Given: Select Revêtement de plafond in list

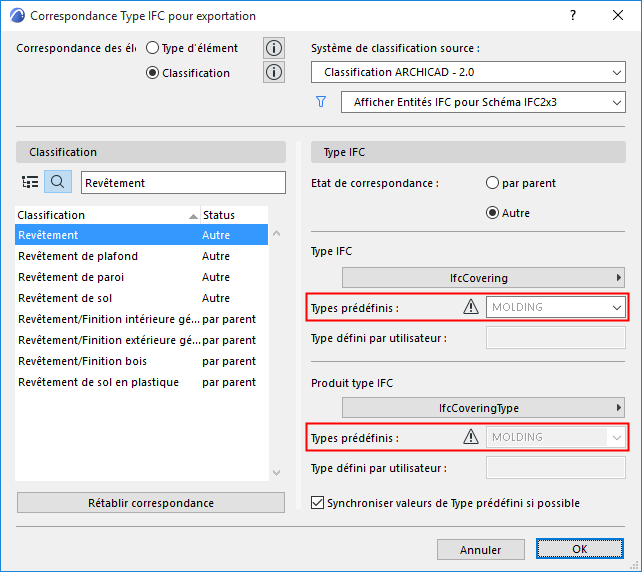Looking at the screenshot, I should [78, 256].
